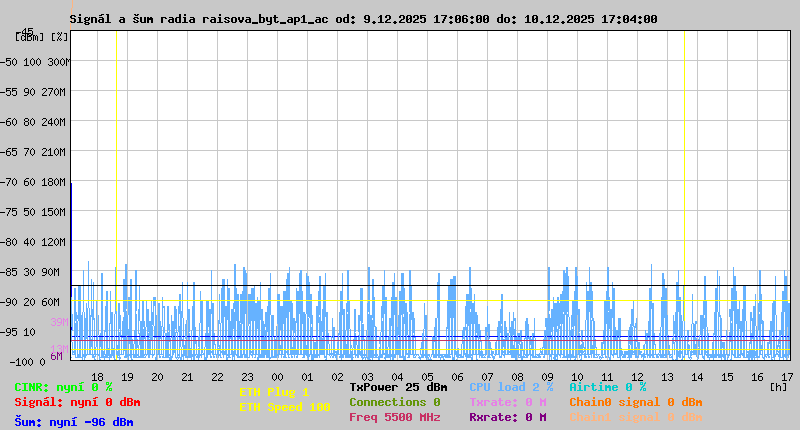Click the blue Šum -96 dBm legend entry
The height and width of the screenshot is (430, 800).
pyautogui.click(x=74, y=422)
